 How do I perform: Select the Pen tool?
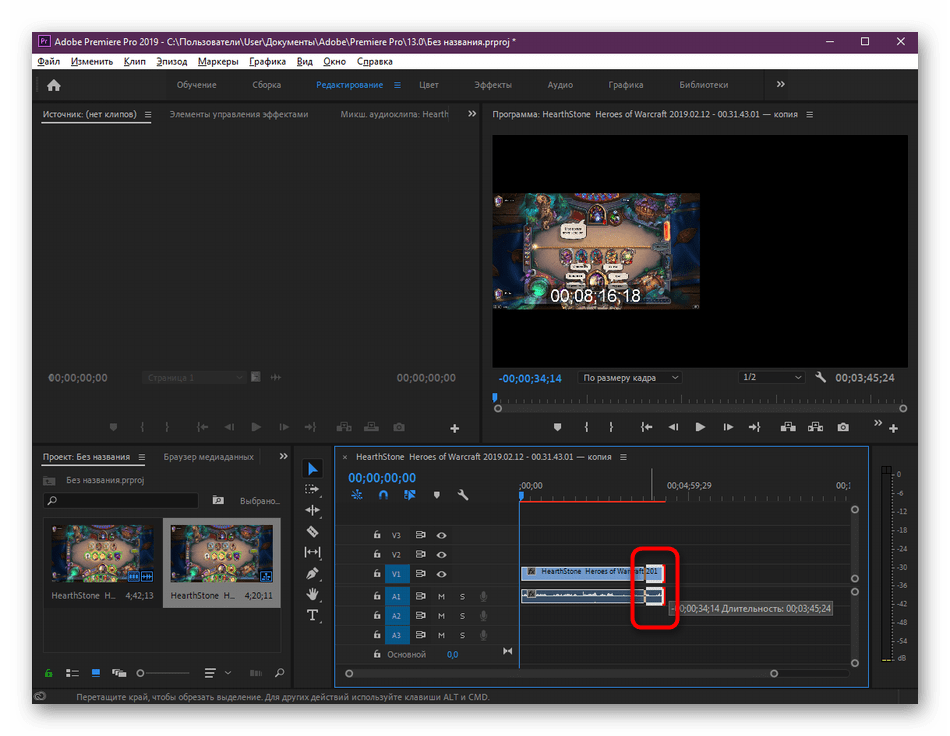(313, 573)
